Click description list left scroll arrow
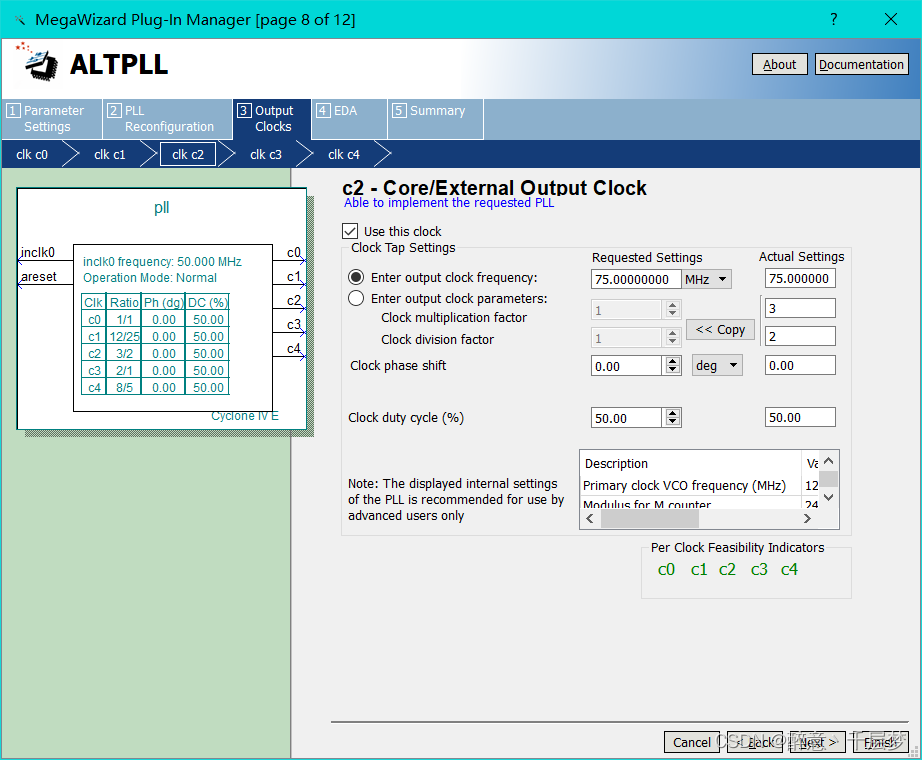The width and height of the screenshot is (922, 760). tap(590, 518)
